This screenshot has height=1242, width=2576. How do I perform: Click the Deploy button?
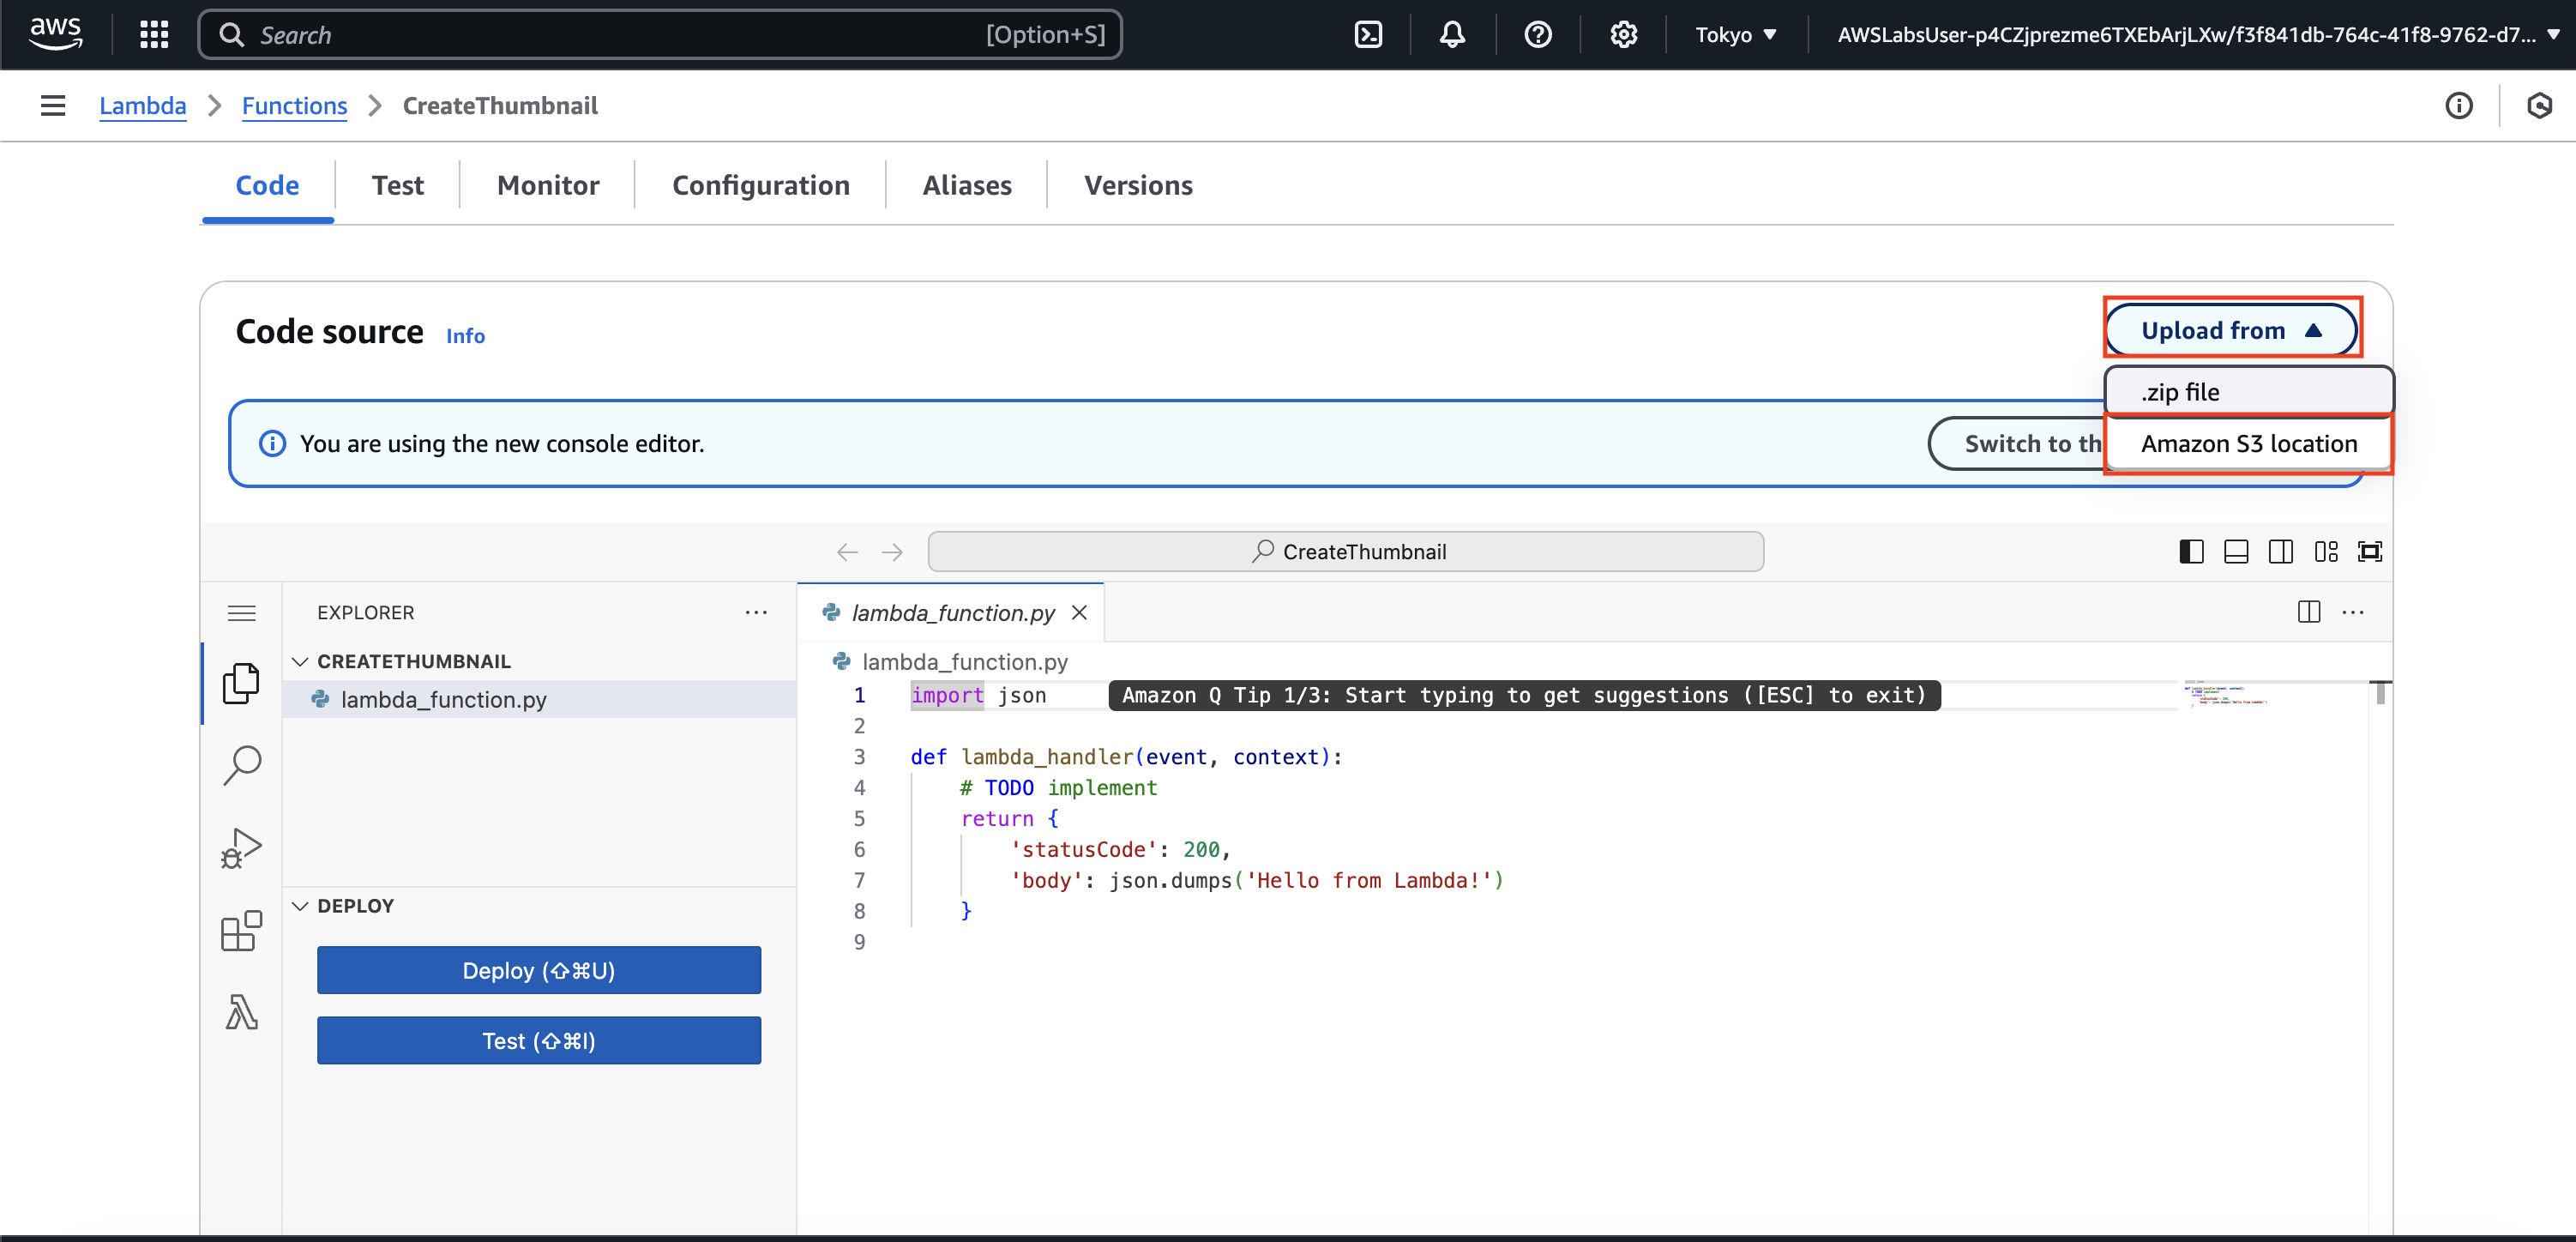tap(538, 970)
